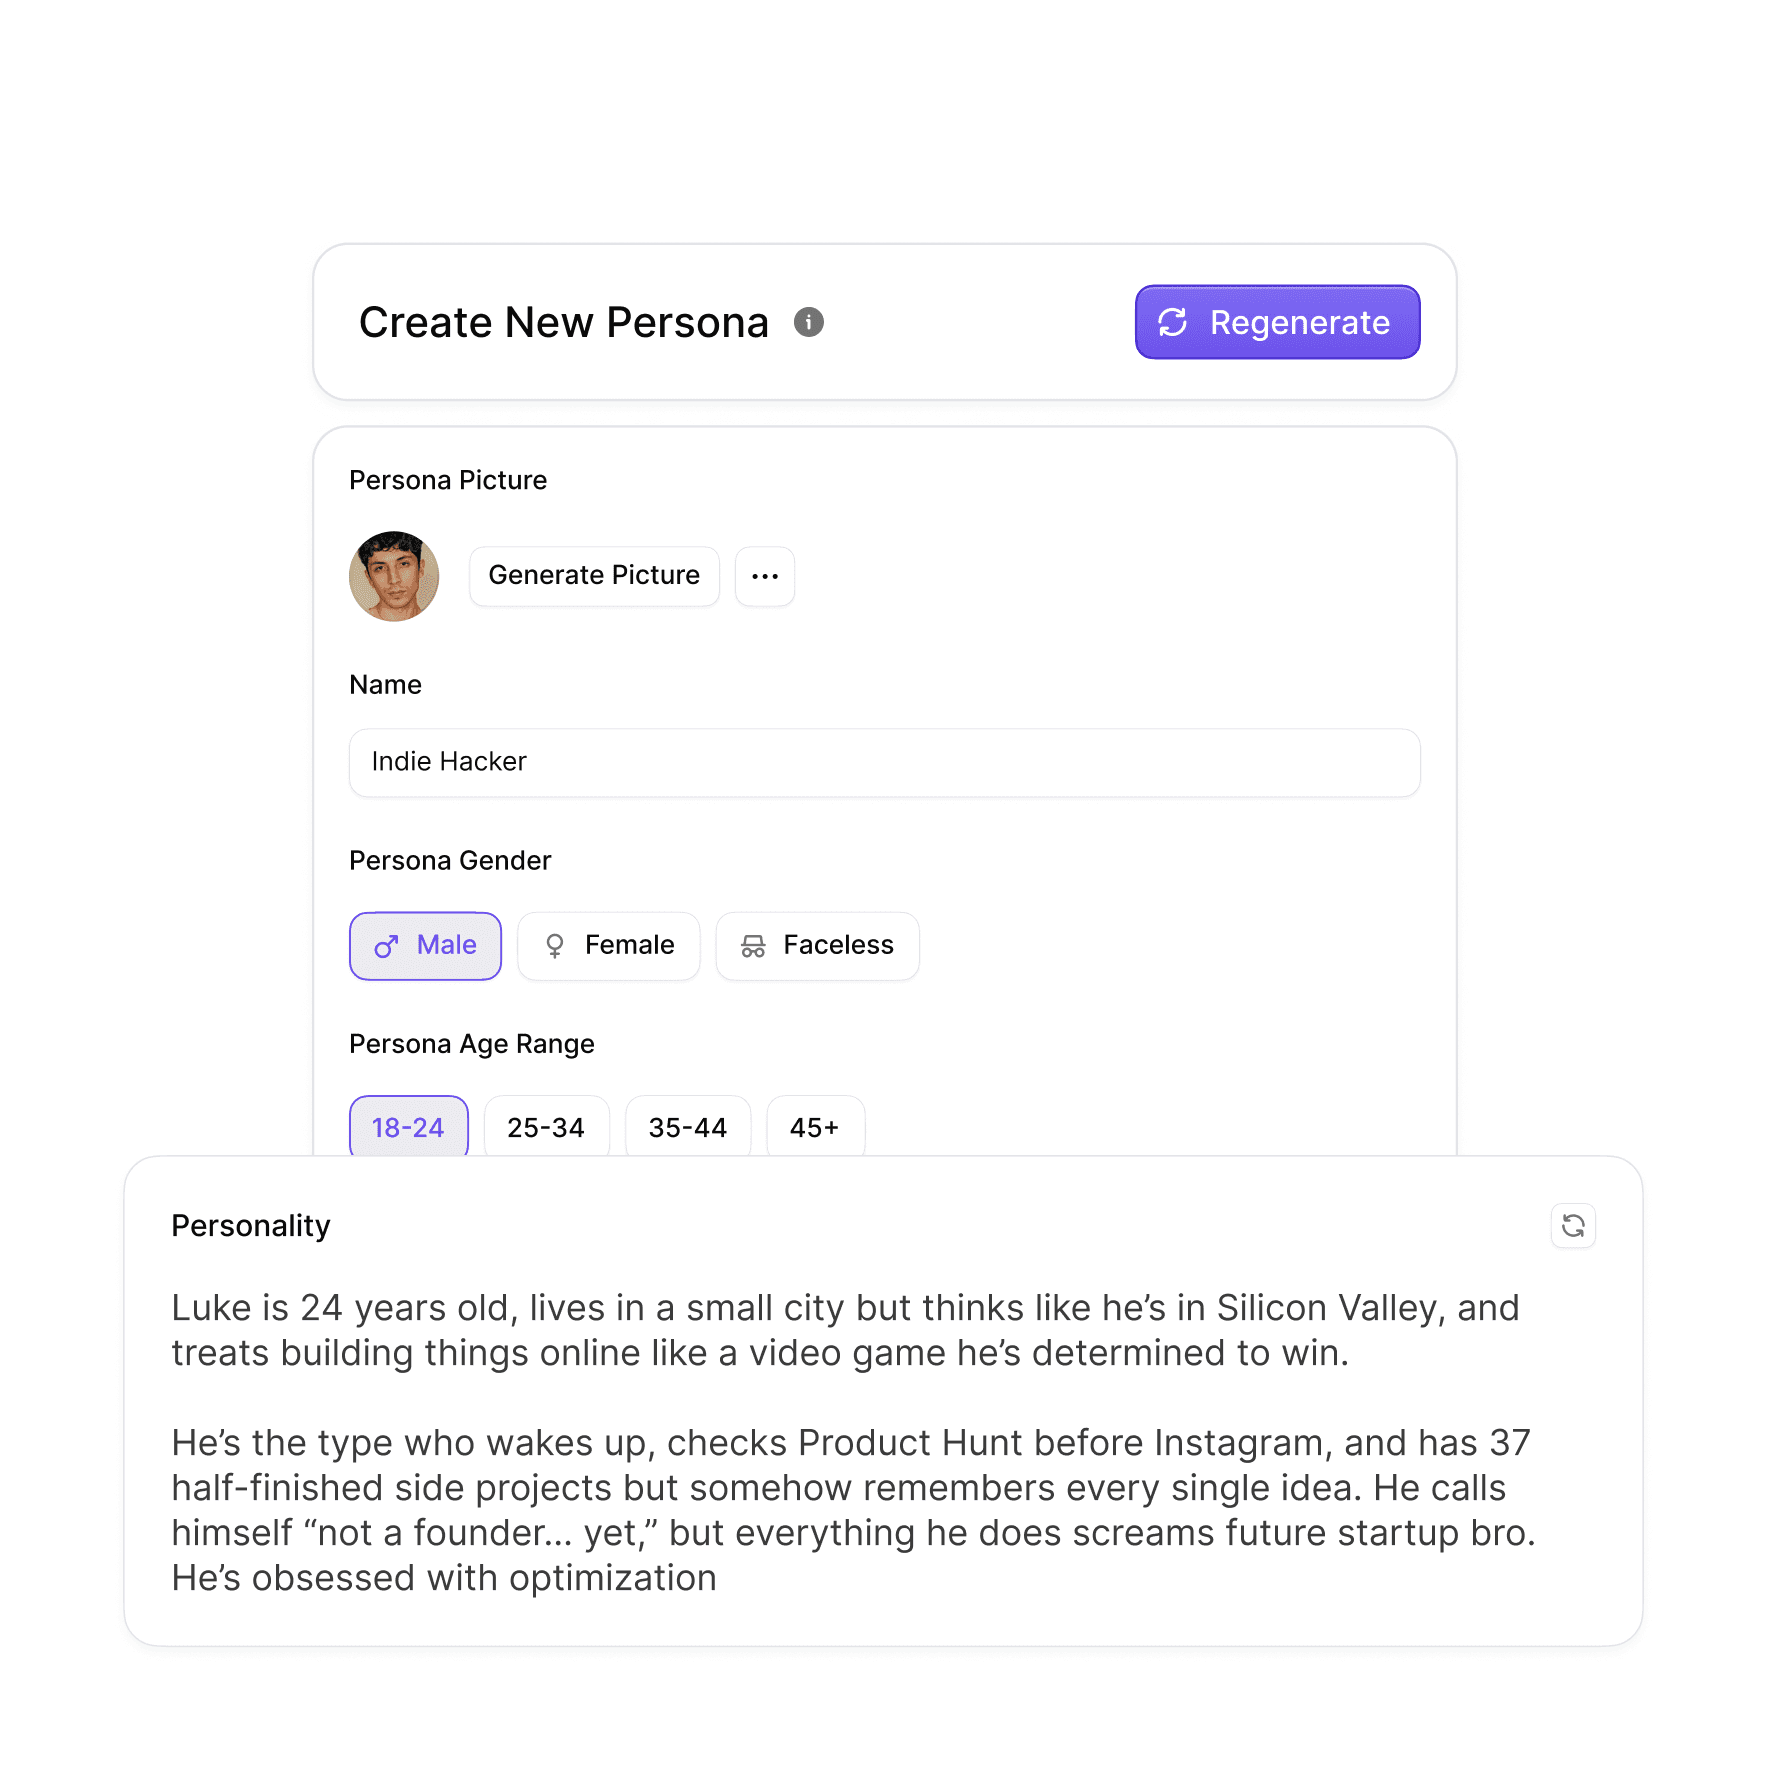Select the persona avatar picture
Image resolution: width=1770 pixels, height=1770 pixels.
point(394,576)
